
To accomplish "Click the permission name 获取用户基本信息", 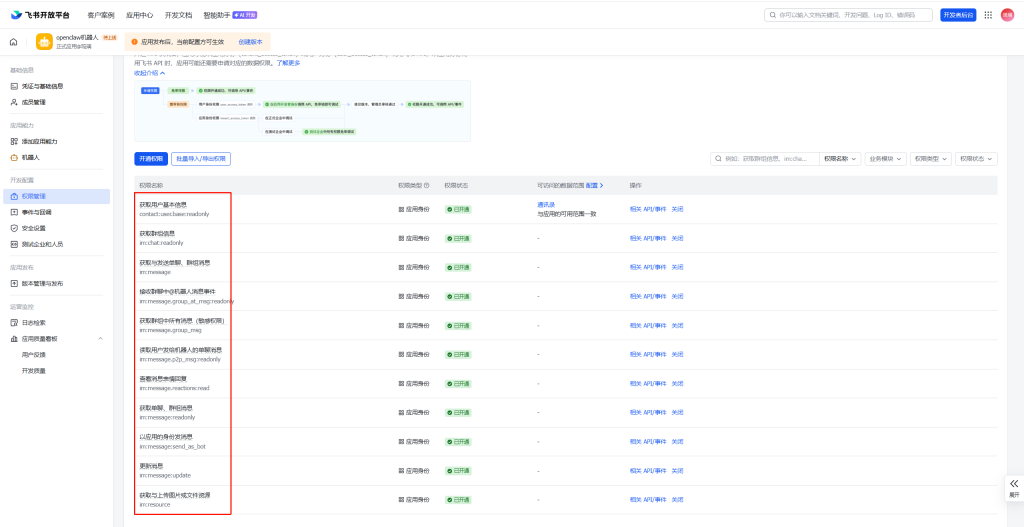I will 163,204.
